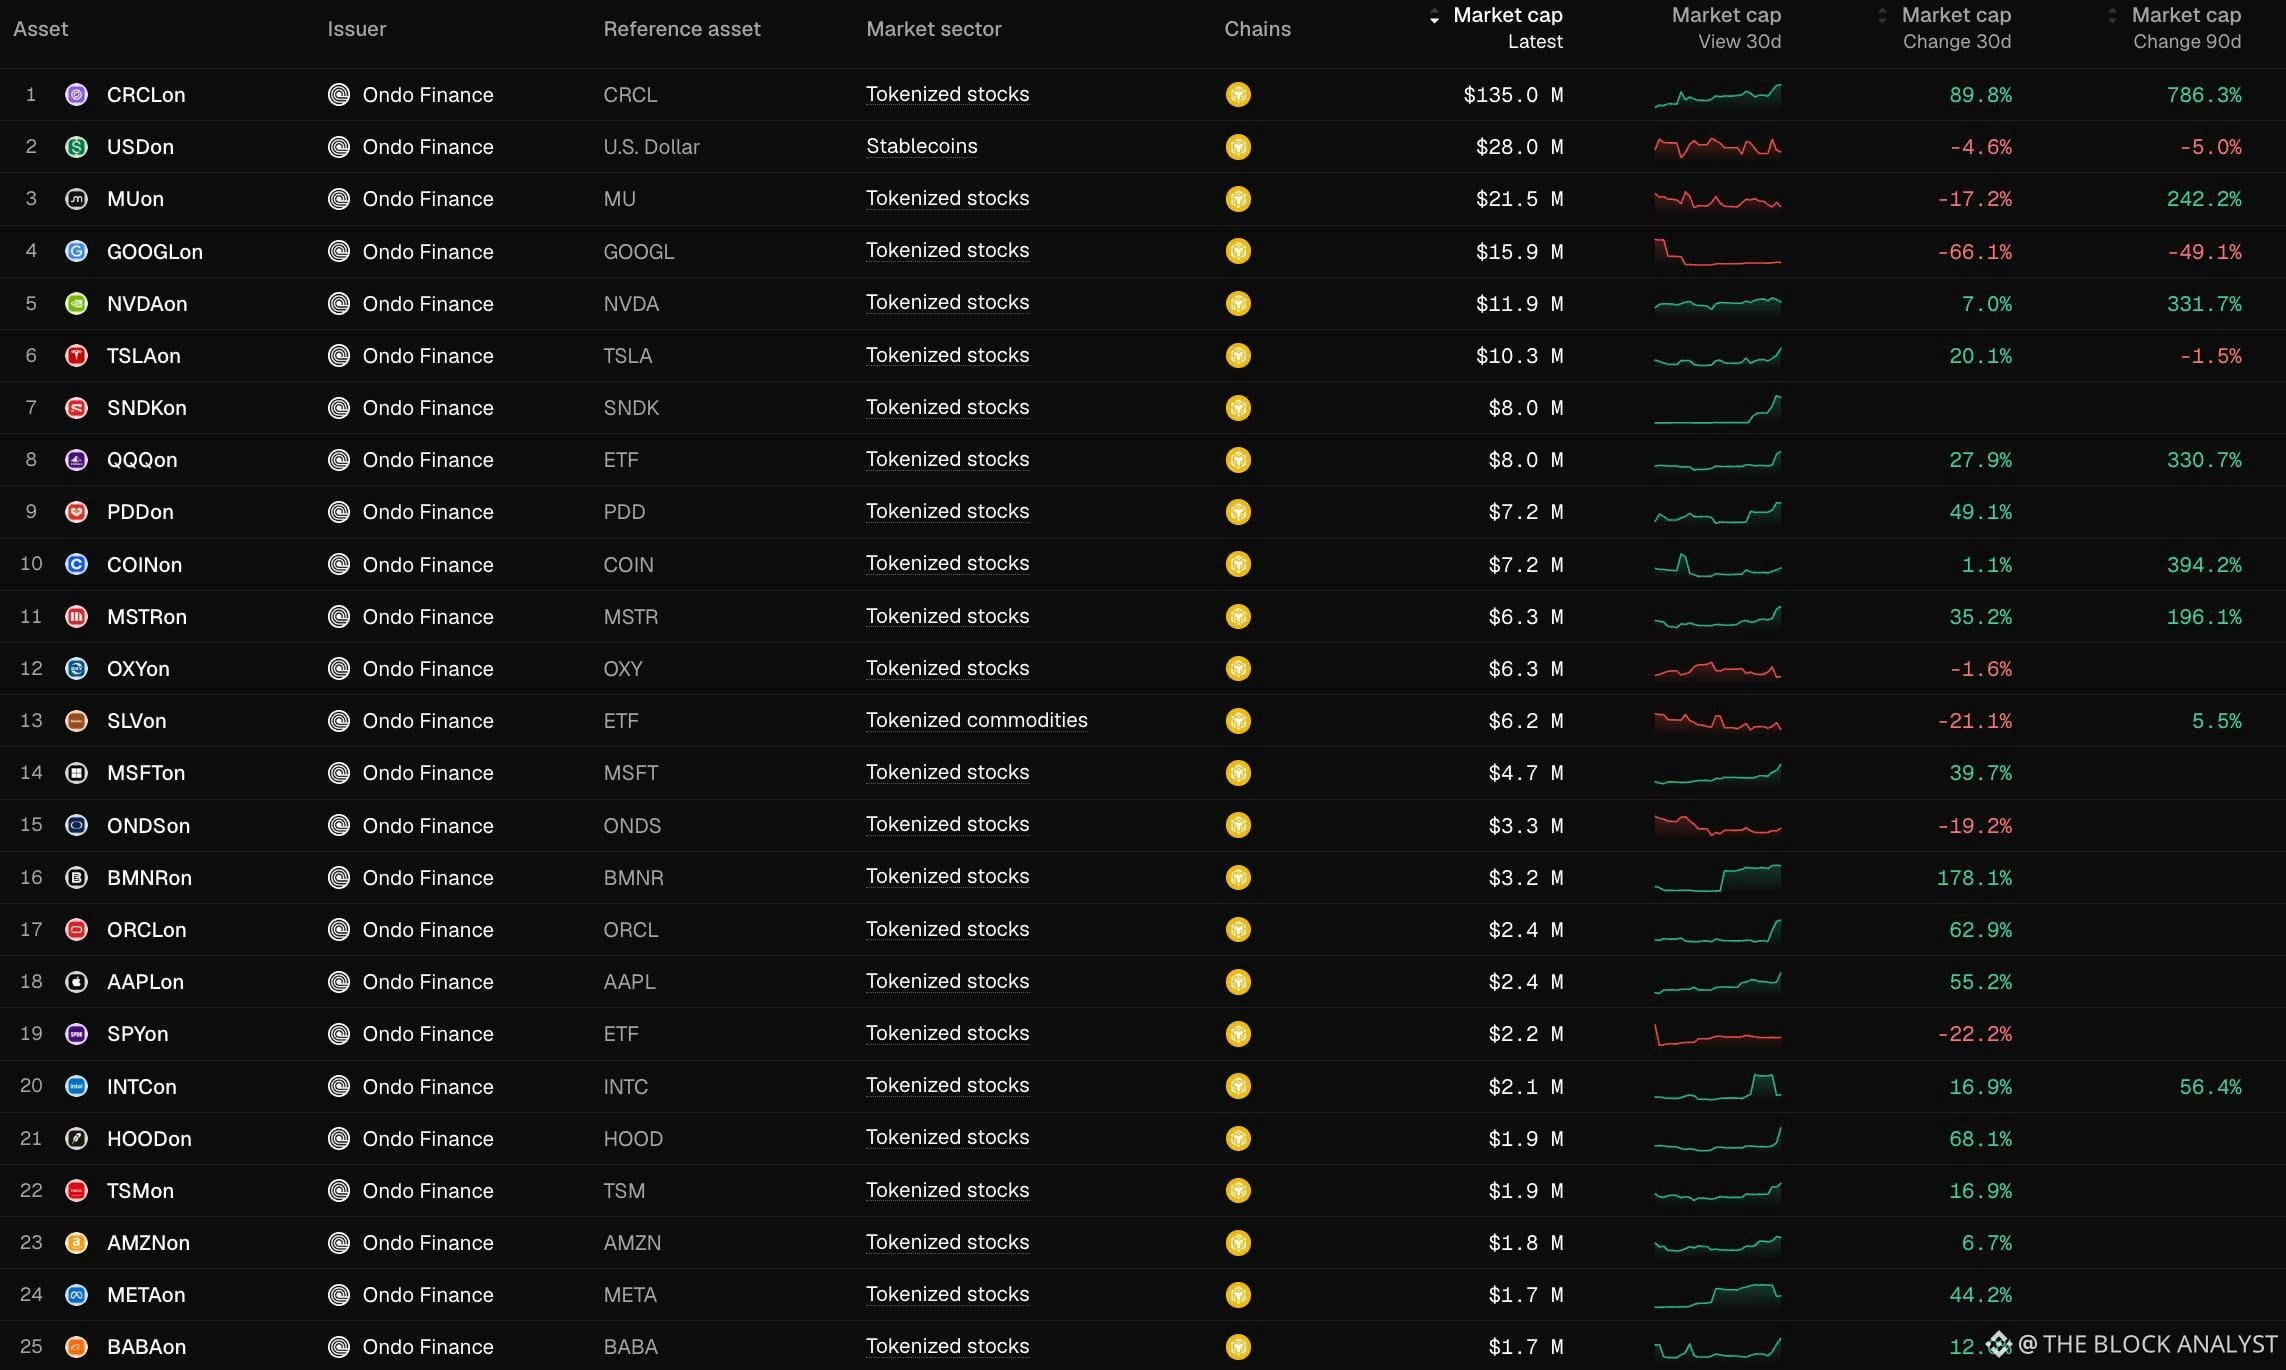Click the INTCon asset logo icon
Image resolution: width=2286 pixels, height=1370 pixels.
[76, 1086]
